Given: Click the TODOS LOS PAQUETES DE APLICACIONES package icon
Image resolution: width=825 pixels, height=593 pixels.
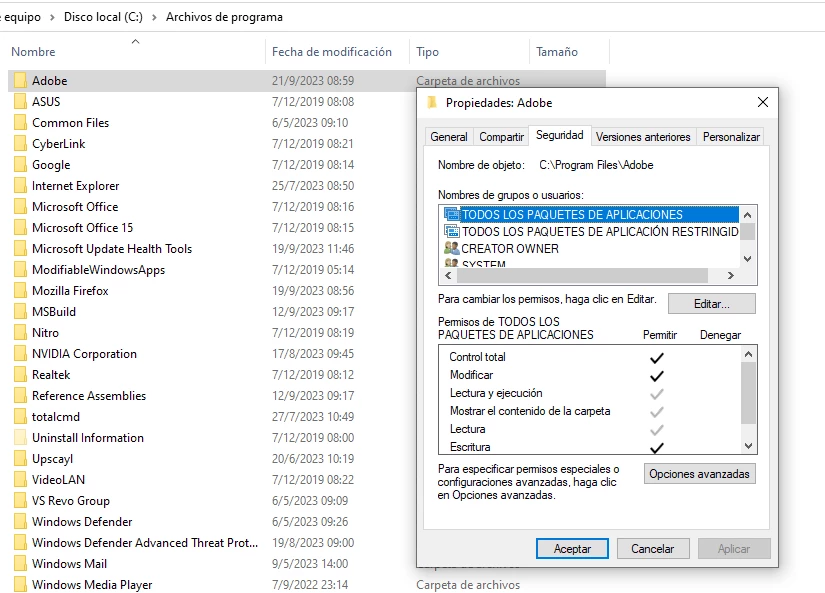Looking at the screenshot, I should pyautogui.click(x=451, y=214).
